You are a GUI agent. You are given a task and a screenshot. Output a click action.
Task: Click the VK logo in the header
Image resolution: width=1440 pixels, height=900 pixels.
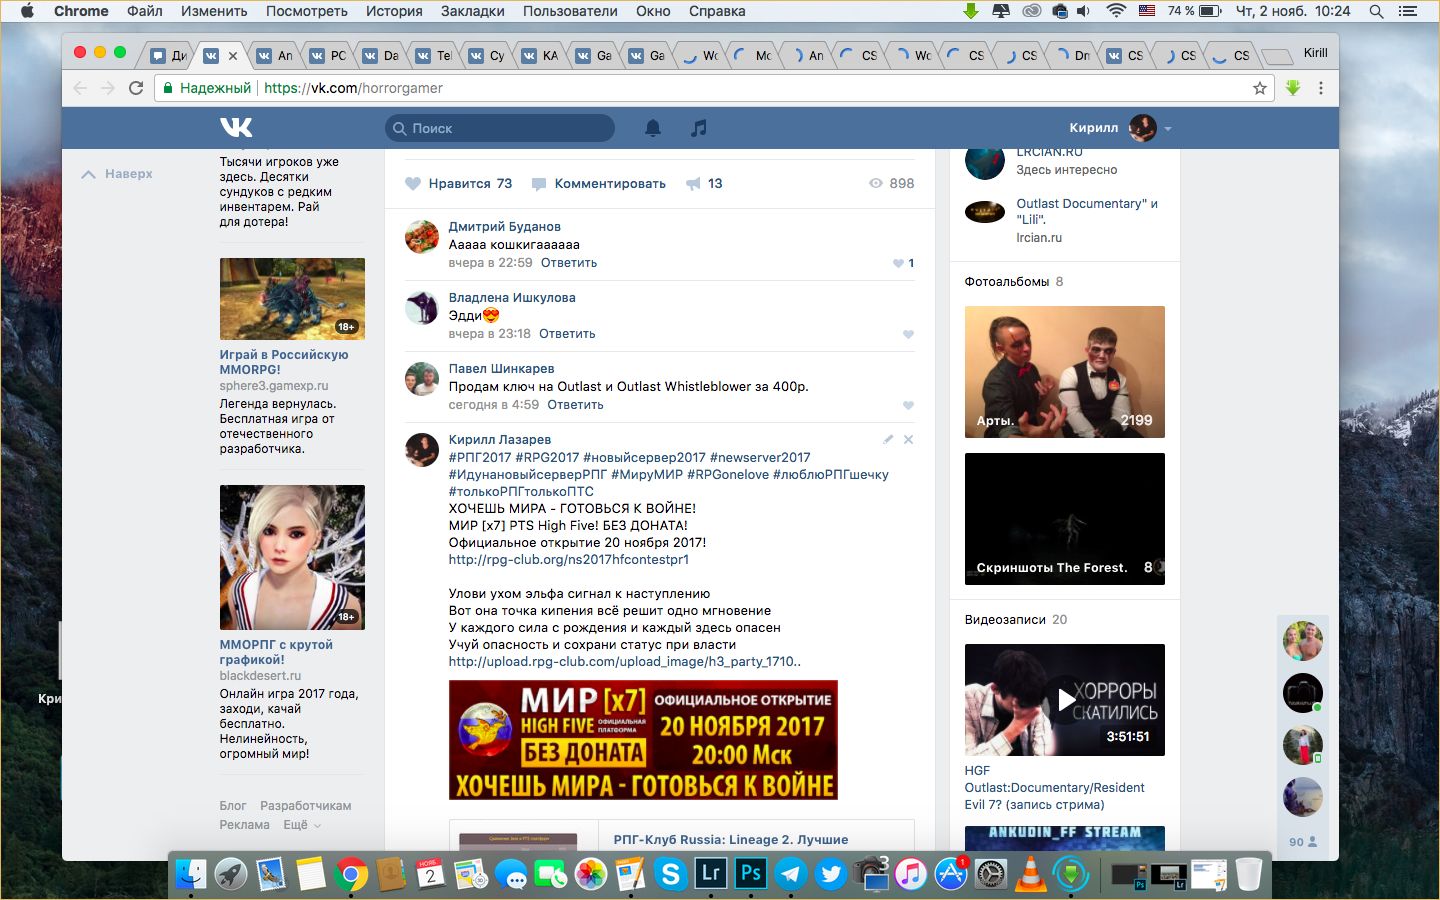236,127
